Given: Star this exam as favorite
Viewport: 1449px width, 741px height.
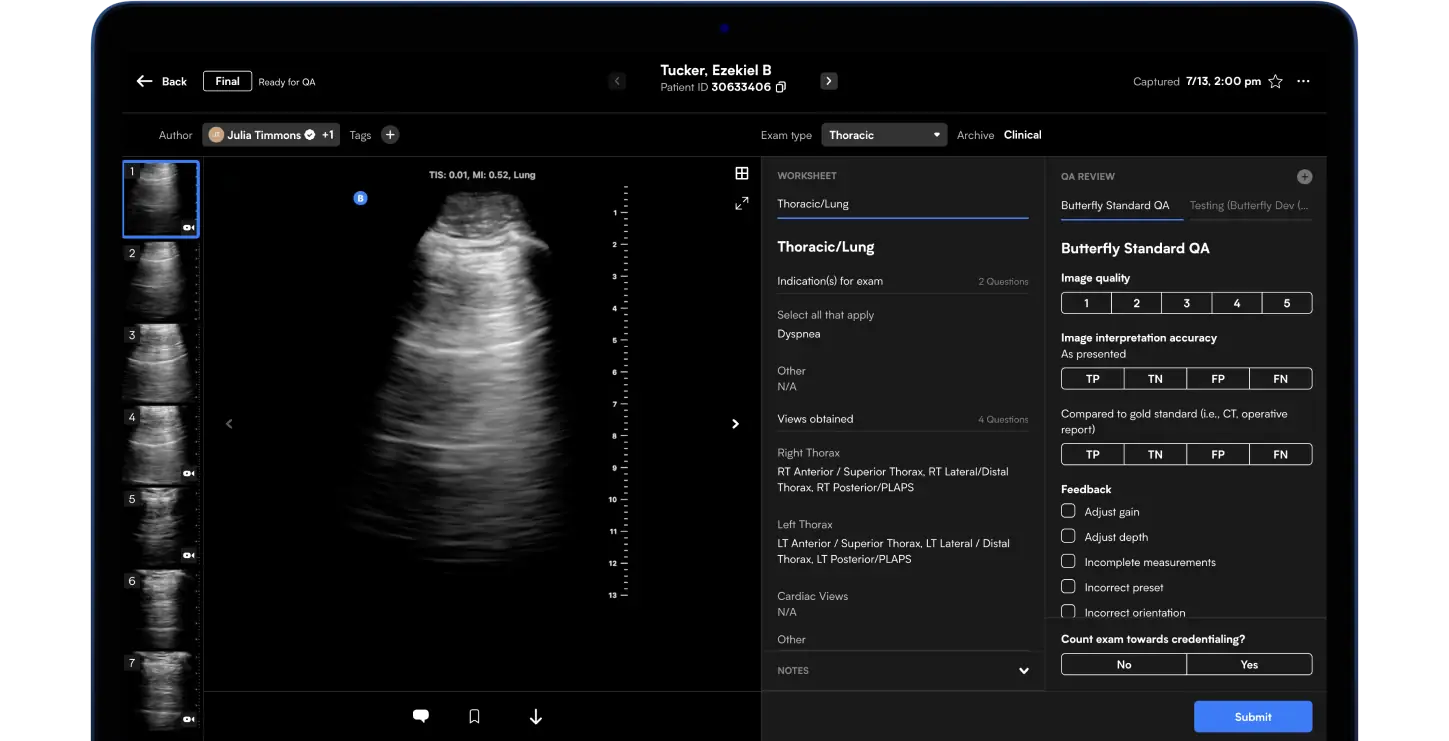Looking at the screenshot, I should (1275, 82).
